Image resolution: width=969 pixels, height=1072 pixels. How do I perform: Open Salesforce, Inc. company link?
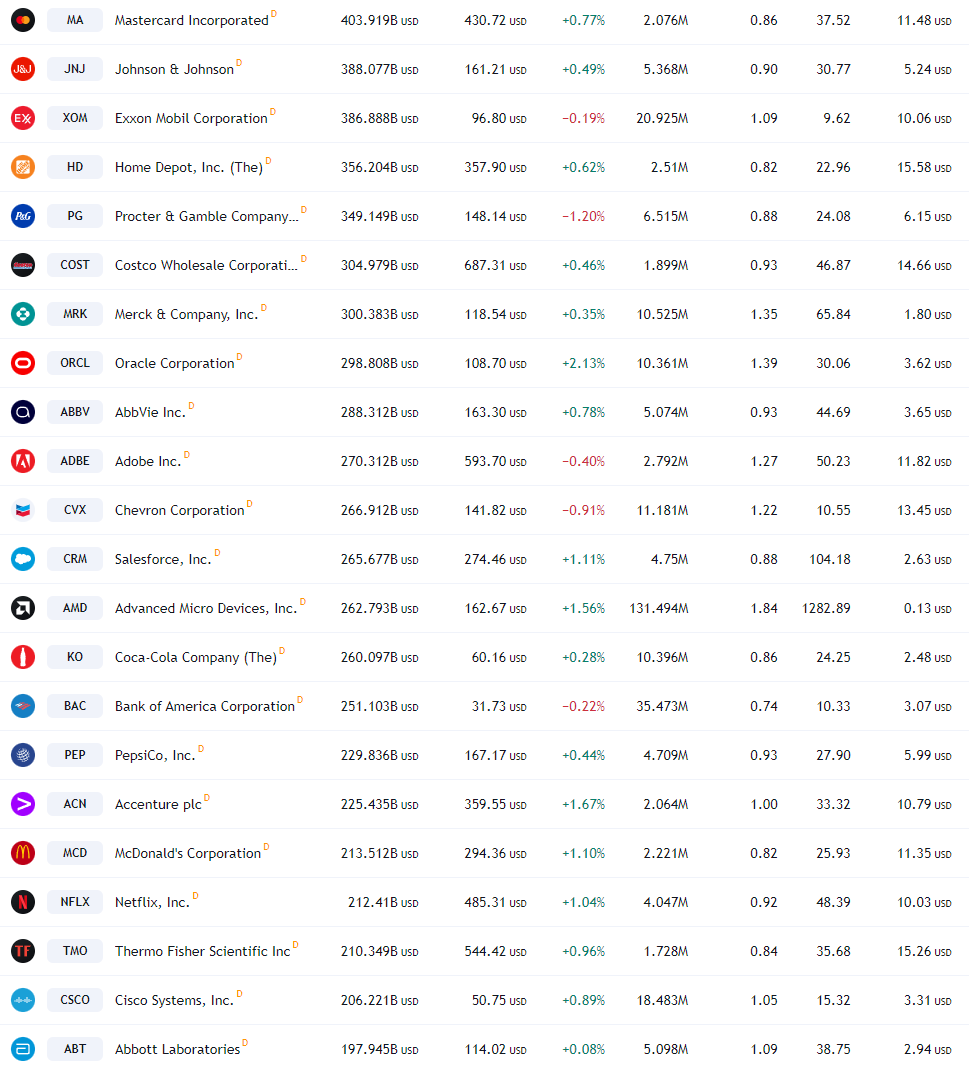(163, 559)
